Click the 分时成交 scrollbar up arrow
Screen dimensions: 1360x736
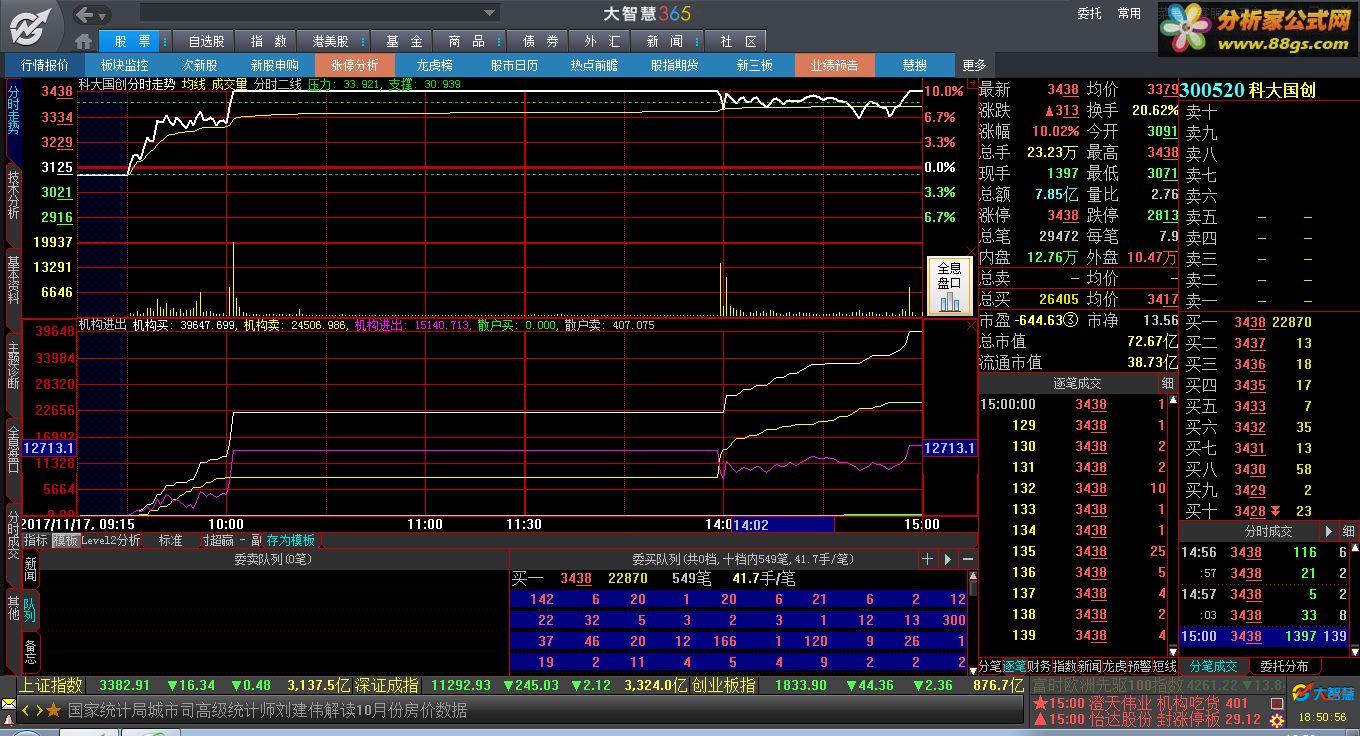(1353, 547)
